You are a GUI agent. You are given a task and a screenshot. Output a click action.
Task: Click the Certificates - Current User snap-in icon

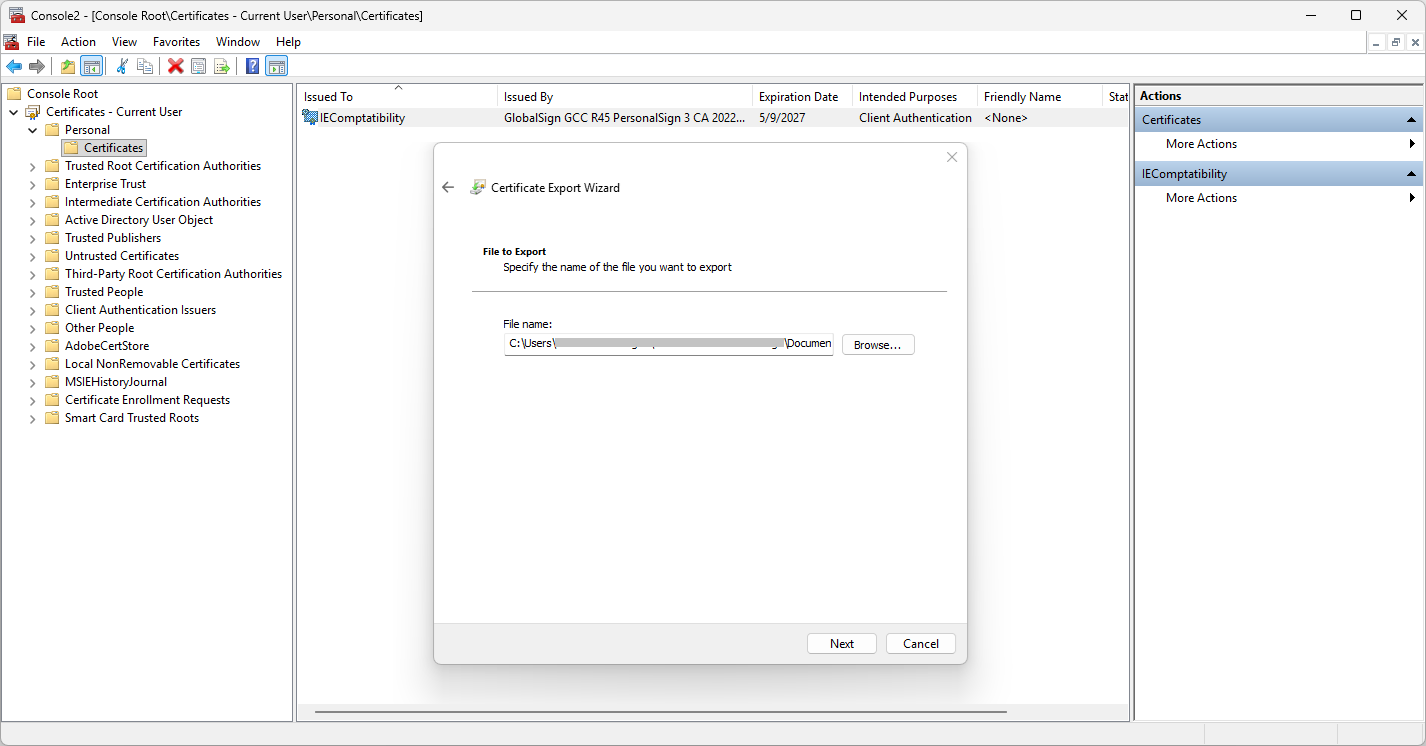[x=33, y=112]
